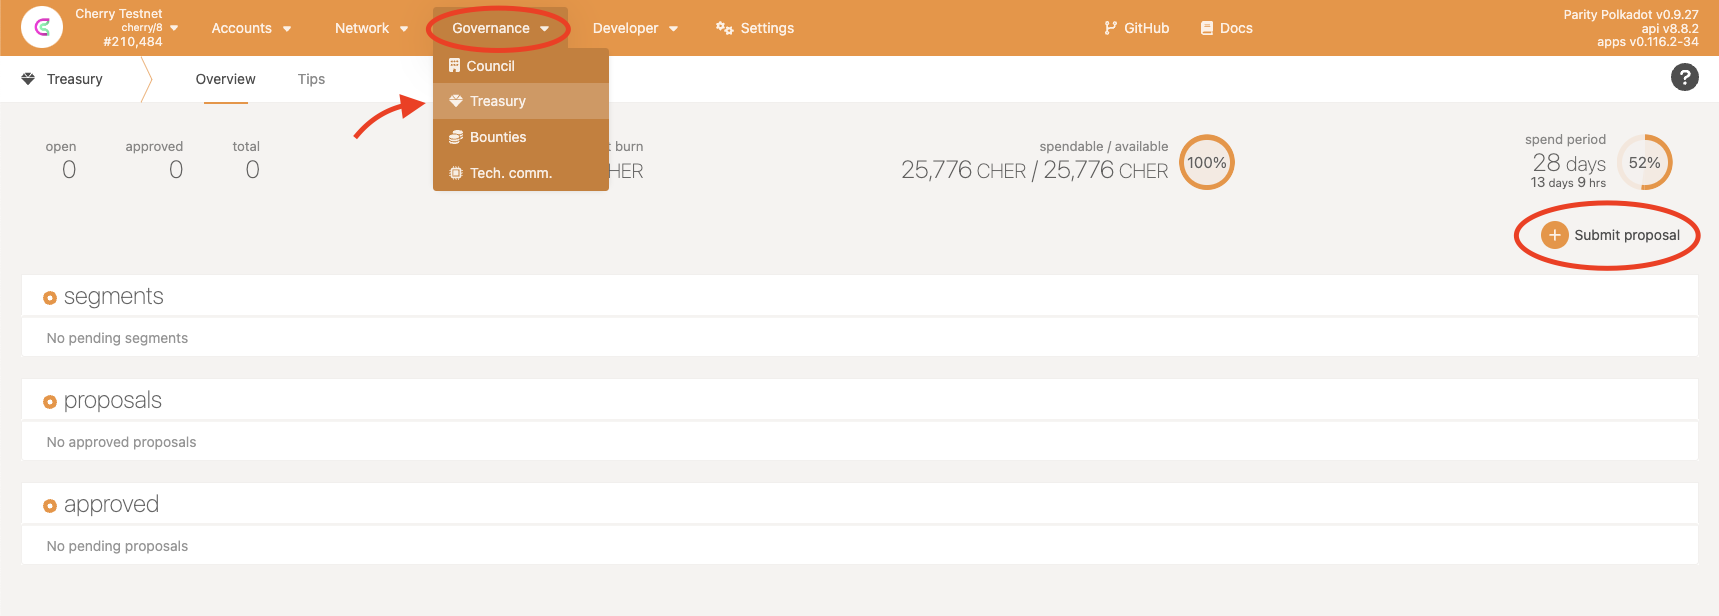1719x616 pixels.
Task: Click the Council building icon in menu
Action: tap(455, 66)
